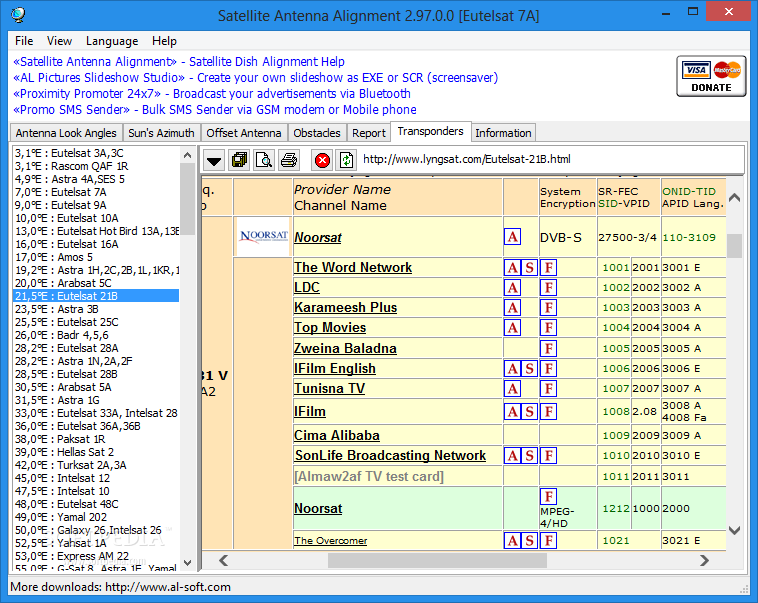The width and height of the screenshot is (758, 603).
Task: Open SonLife Broadcasting Network link
Action: coord(390,456)
